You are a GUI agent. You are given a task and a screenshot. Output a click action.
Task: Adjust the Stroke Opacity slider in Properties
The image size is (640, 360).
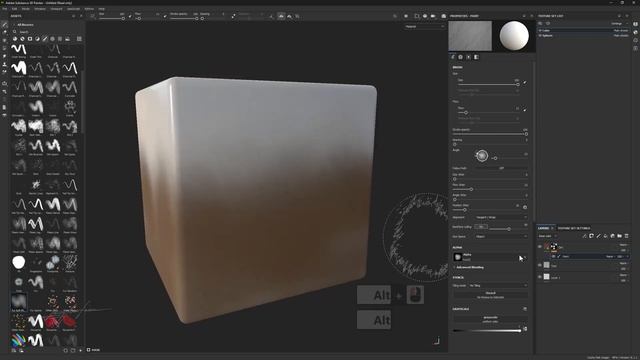tap(490, 134)
